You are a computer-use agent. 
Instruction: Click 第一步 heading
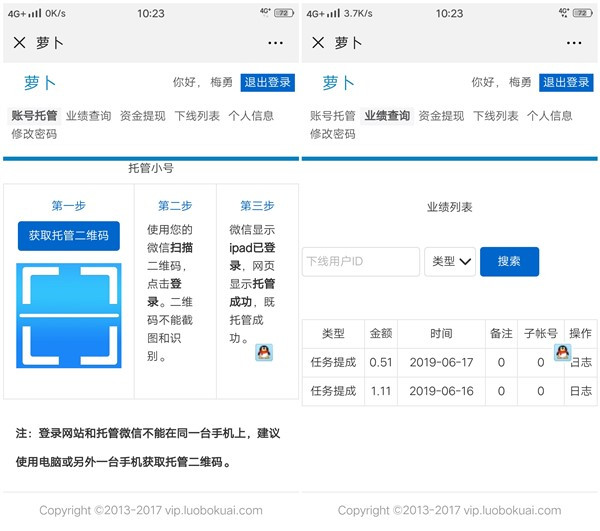click(69, 206)
